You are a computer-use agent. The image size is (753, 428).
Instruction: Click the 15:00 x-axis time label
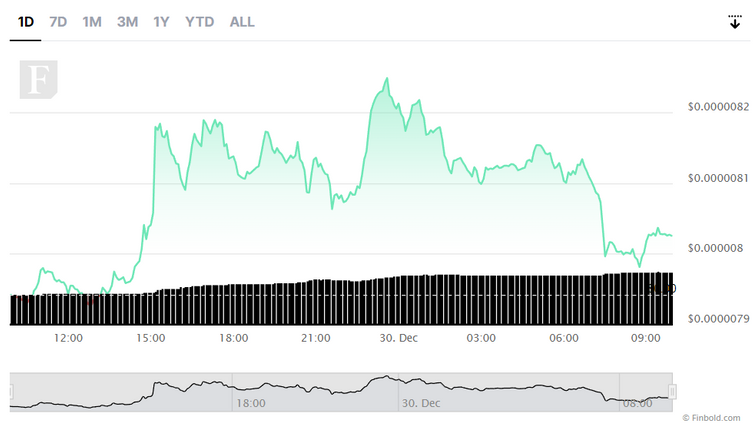[x=150, y=338]
